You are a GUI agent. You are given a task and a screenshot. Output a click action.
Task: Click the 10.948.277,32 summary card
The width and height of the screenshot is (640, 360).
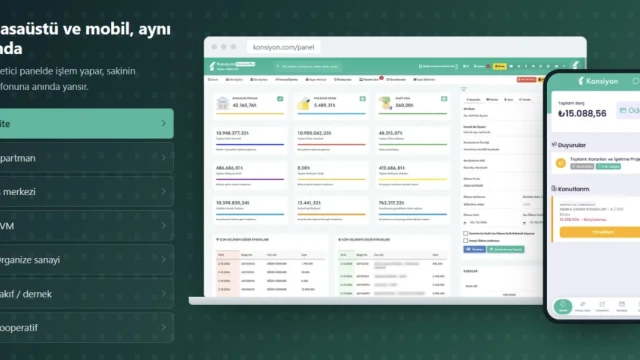tap(250, 141)
